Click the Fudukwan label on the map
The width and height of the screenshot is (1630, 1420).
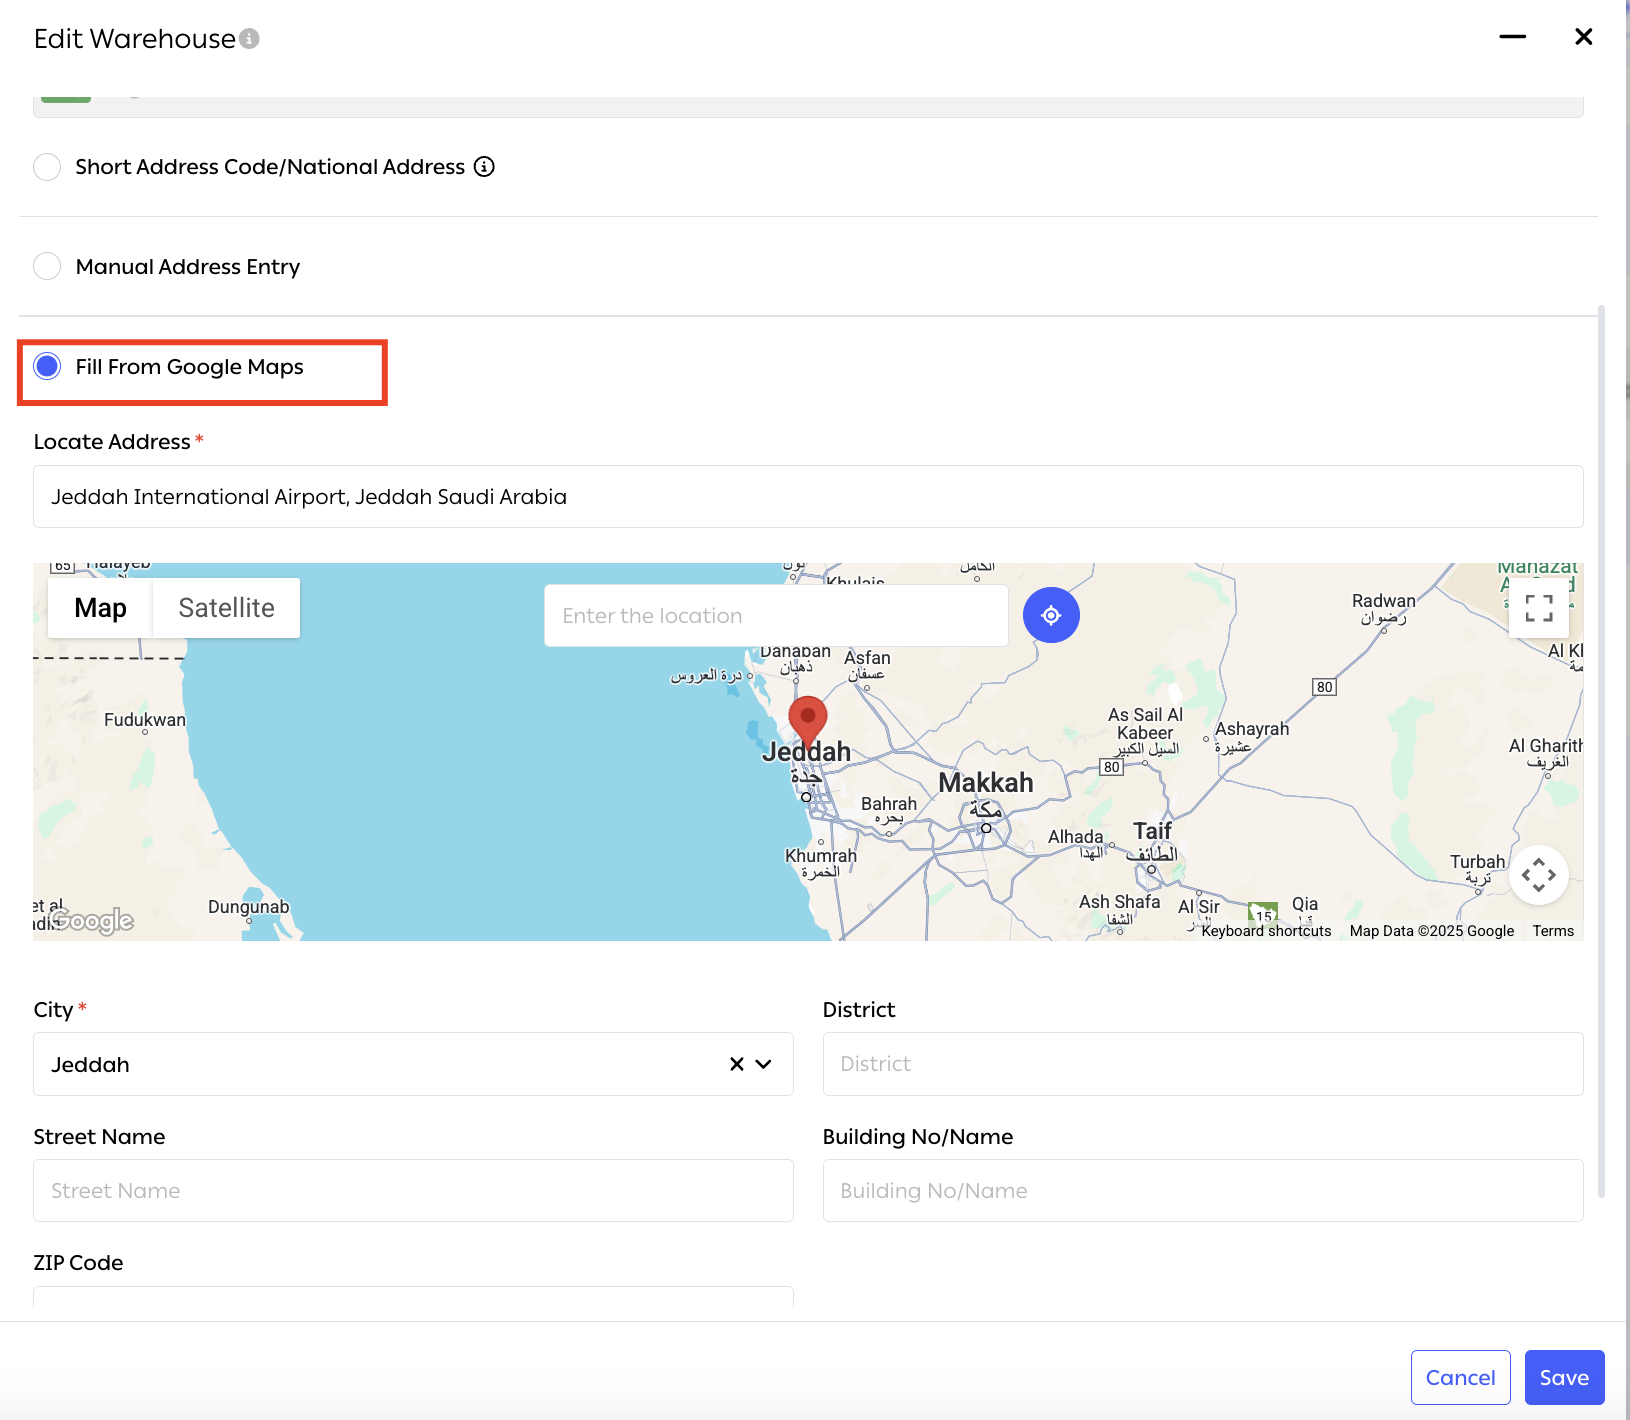point(145,720)
